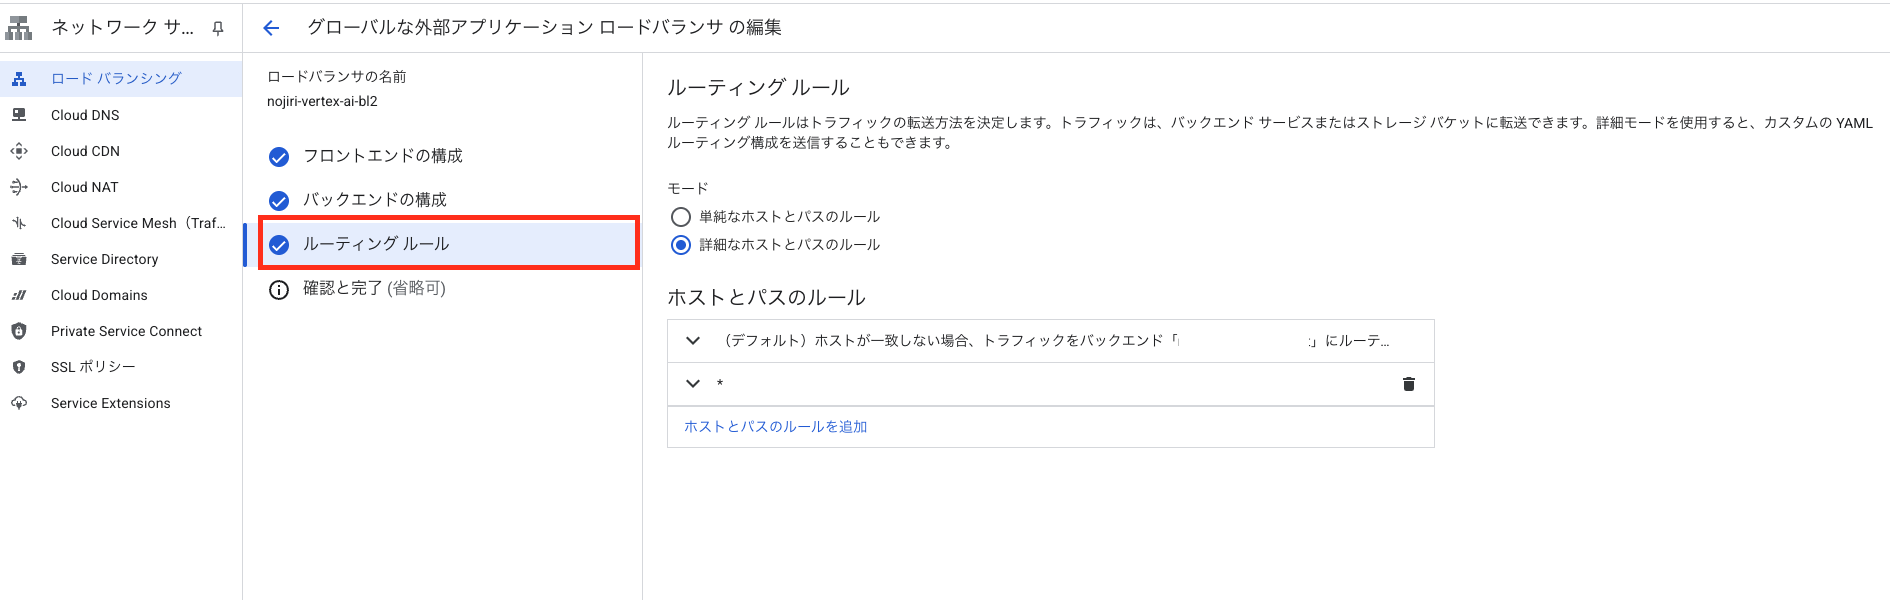Select 単純なホストとパスのルール radio button
Image resolution: width=1890 pixels, height=600 pixels.
(x=681, y=217)
